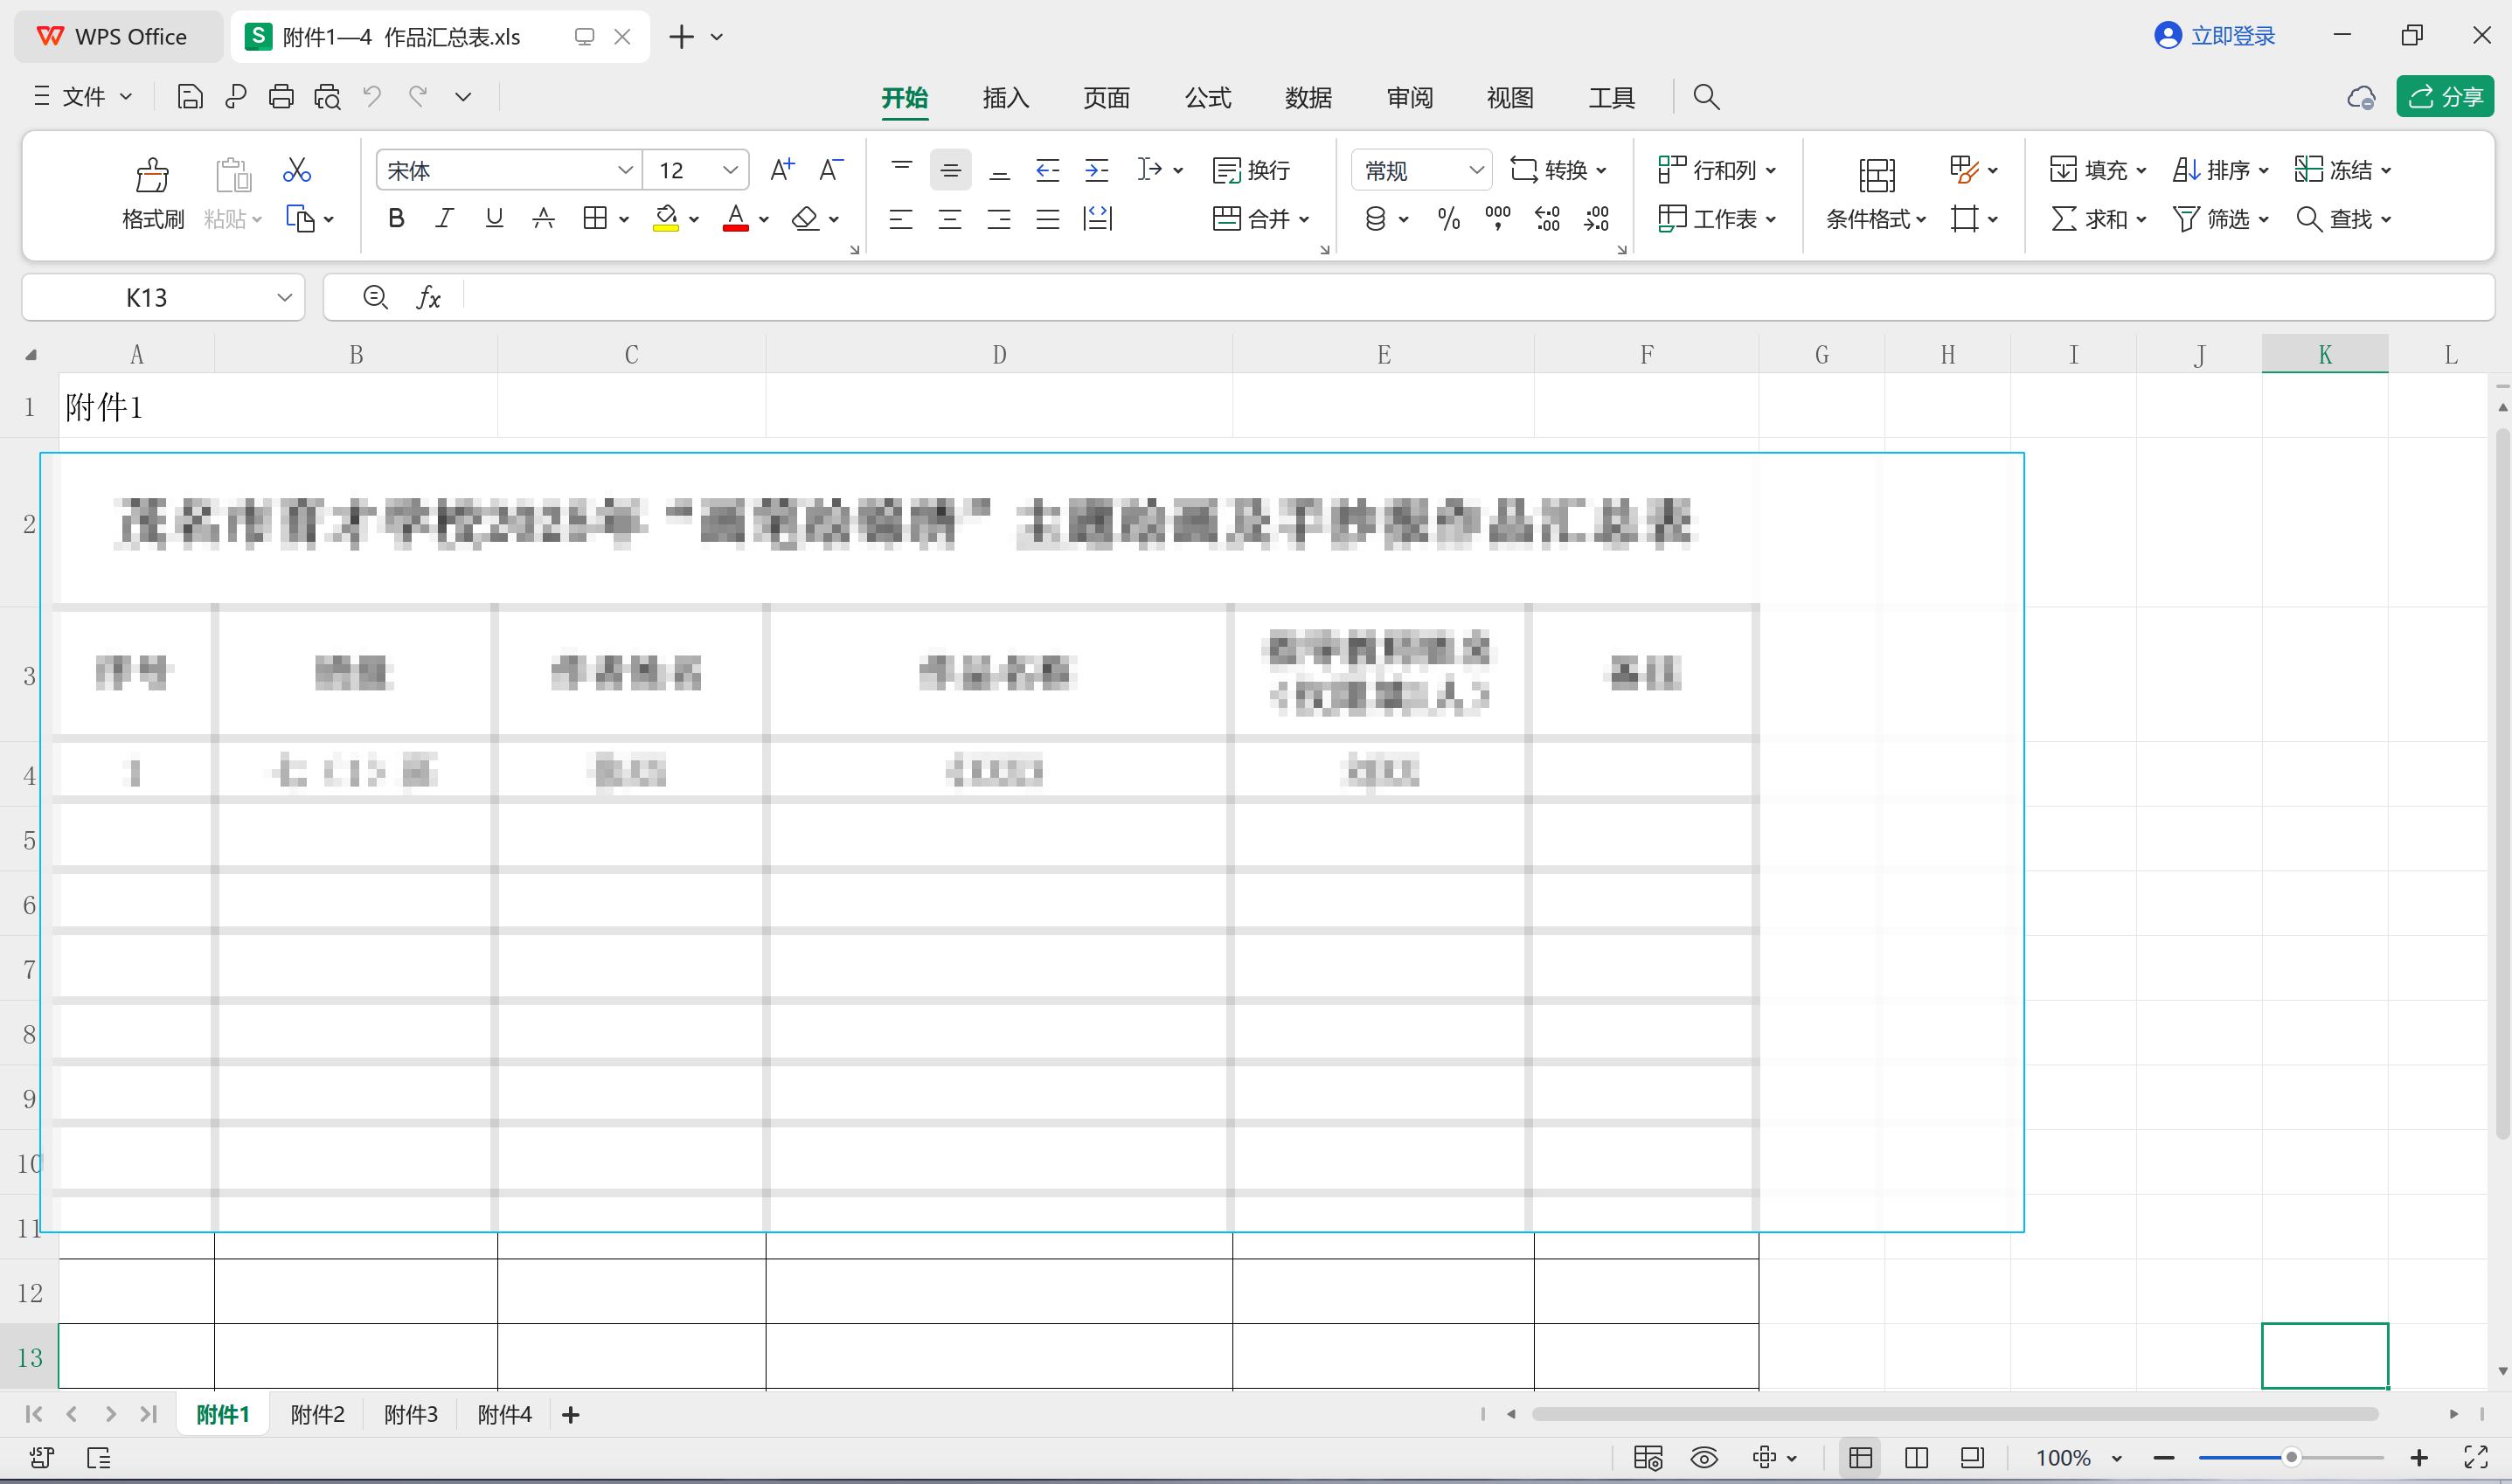Toggle Underline formatting
This screenshot has width=2512, height=1484.
point(494,218)
